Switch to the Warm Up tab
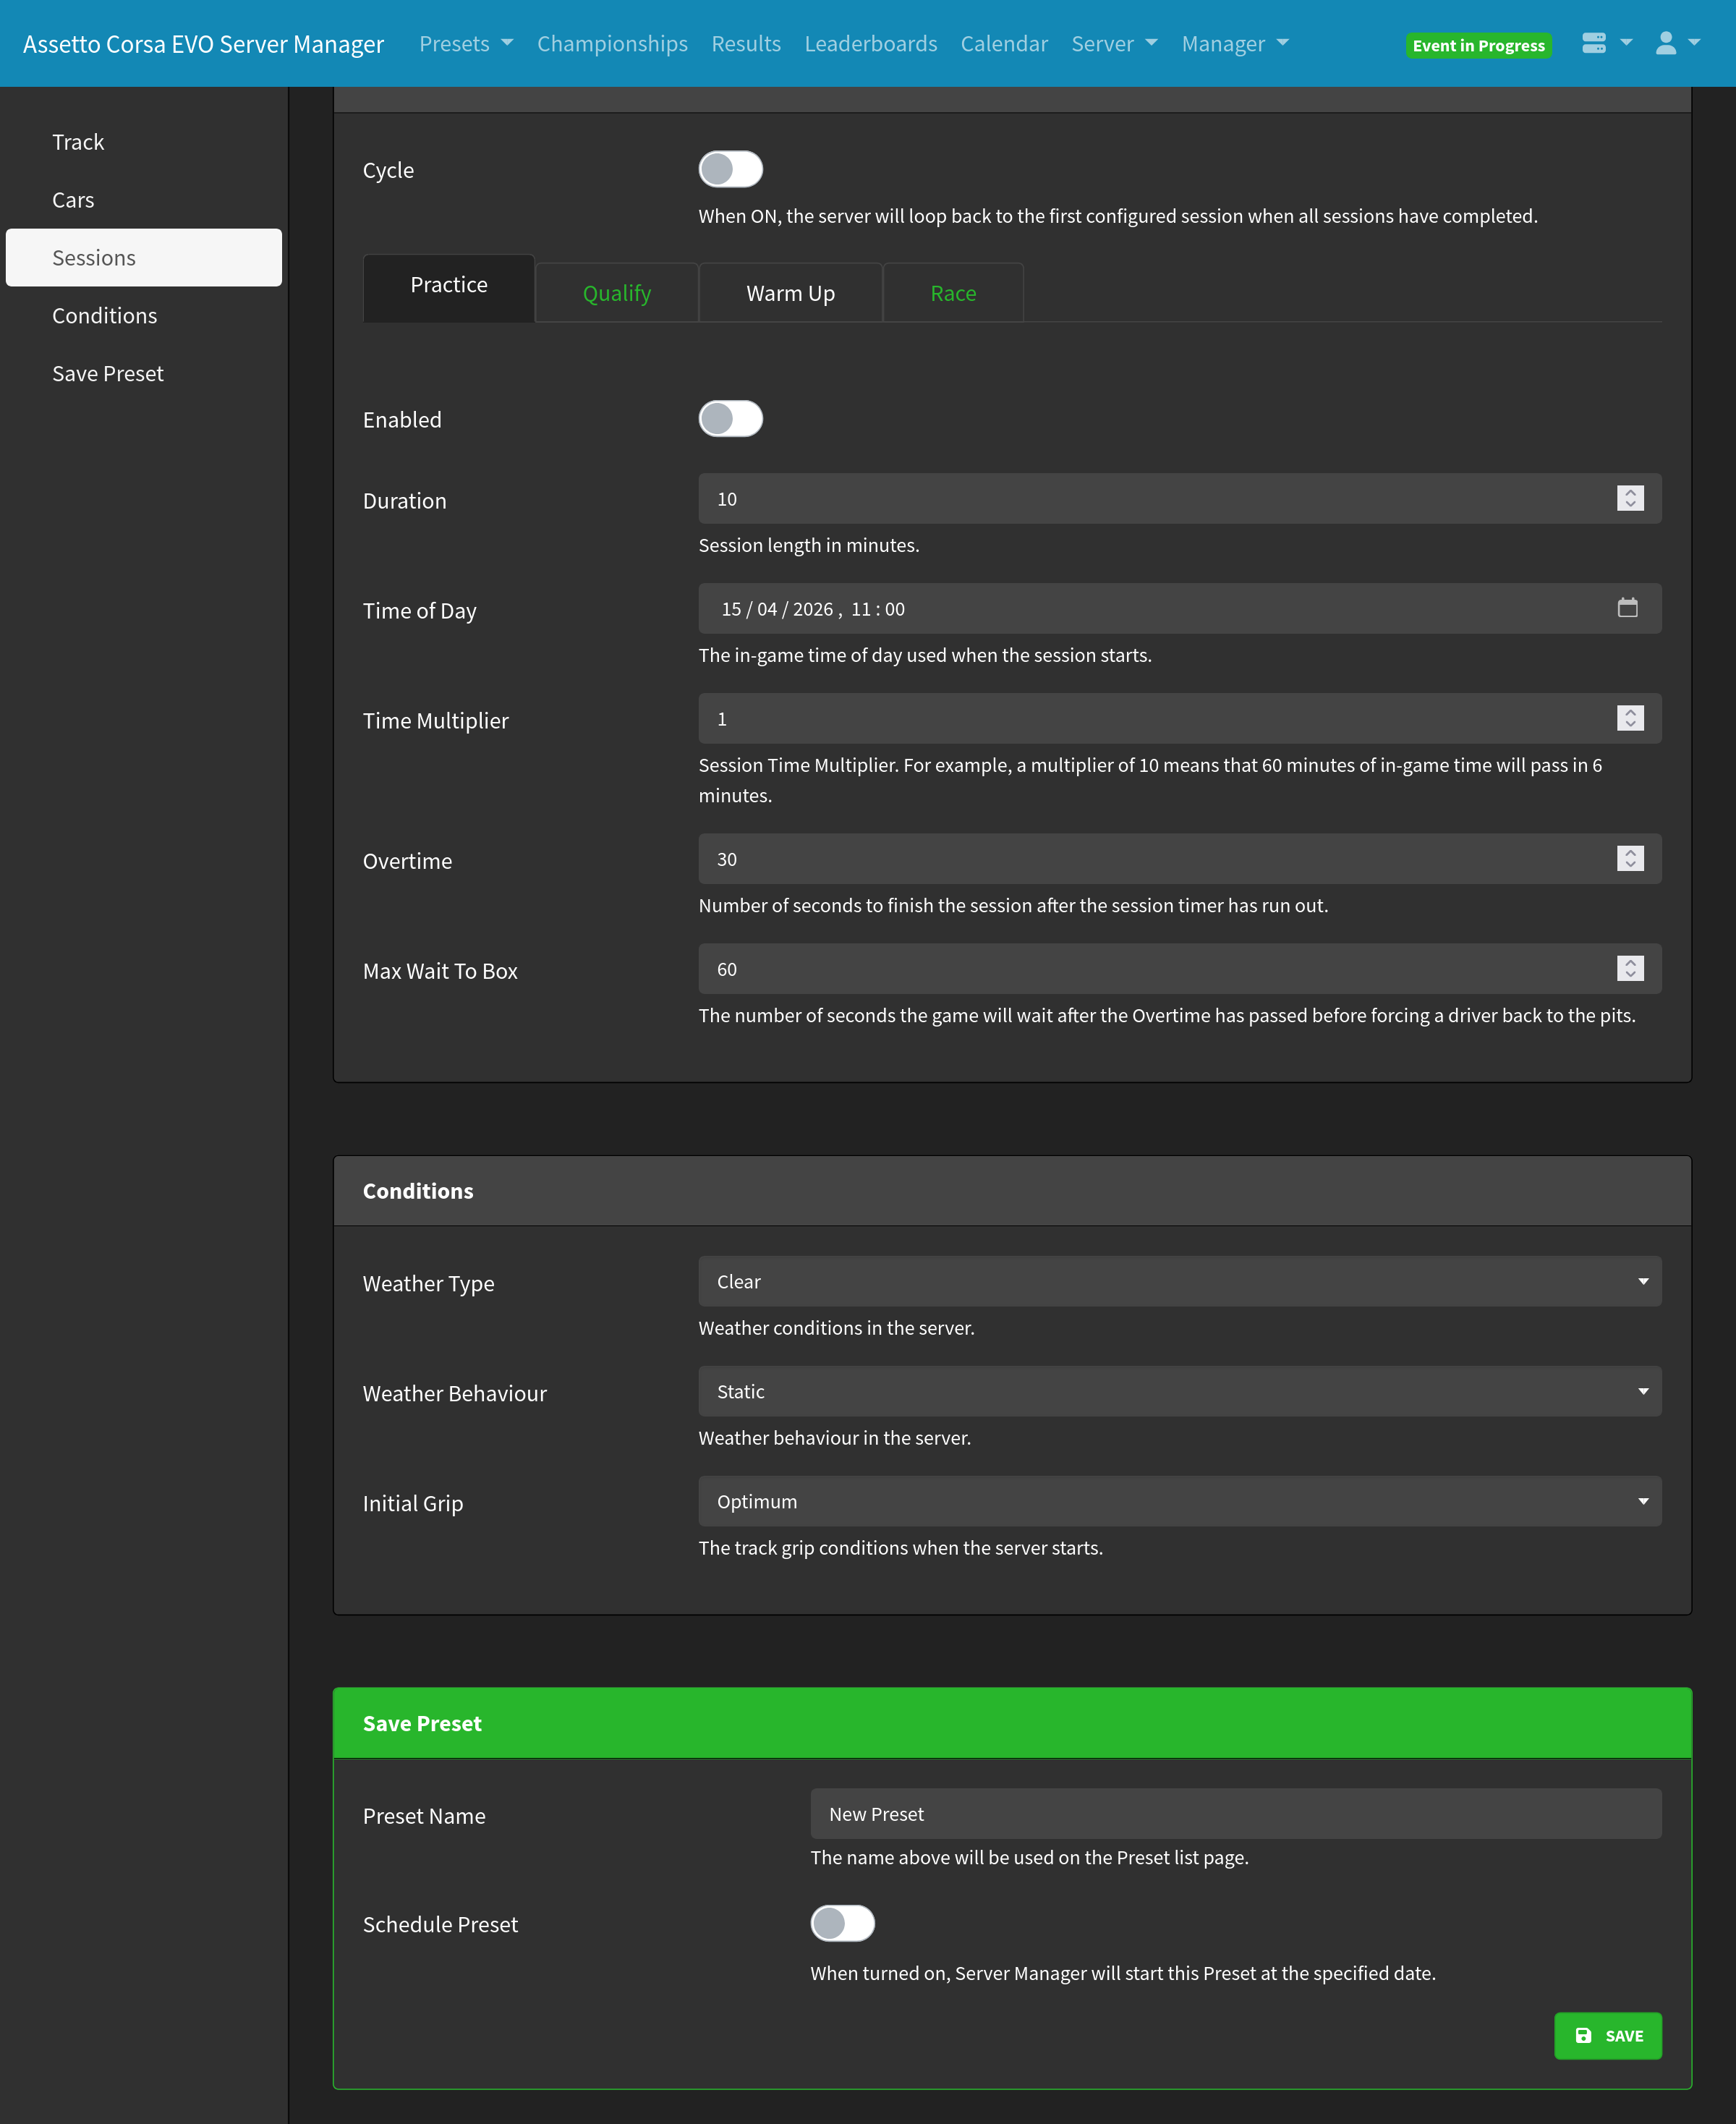The width and height of the screenshot is (1736, 2124). coord(790,293)
